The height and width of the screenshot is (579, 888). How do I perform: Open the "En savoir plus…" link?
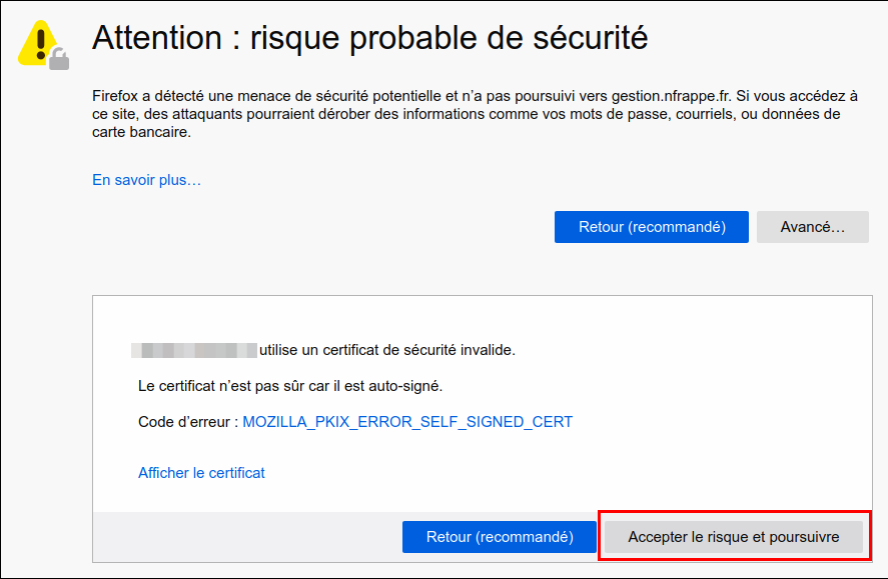(x=147, y=180)
